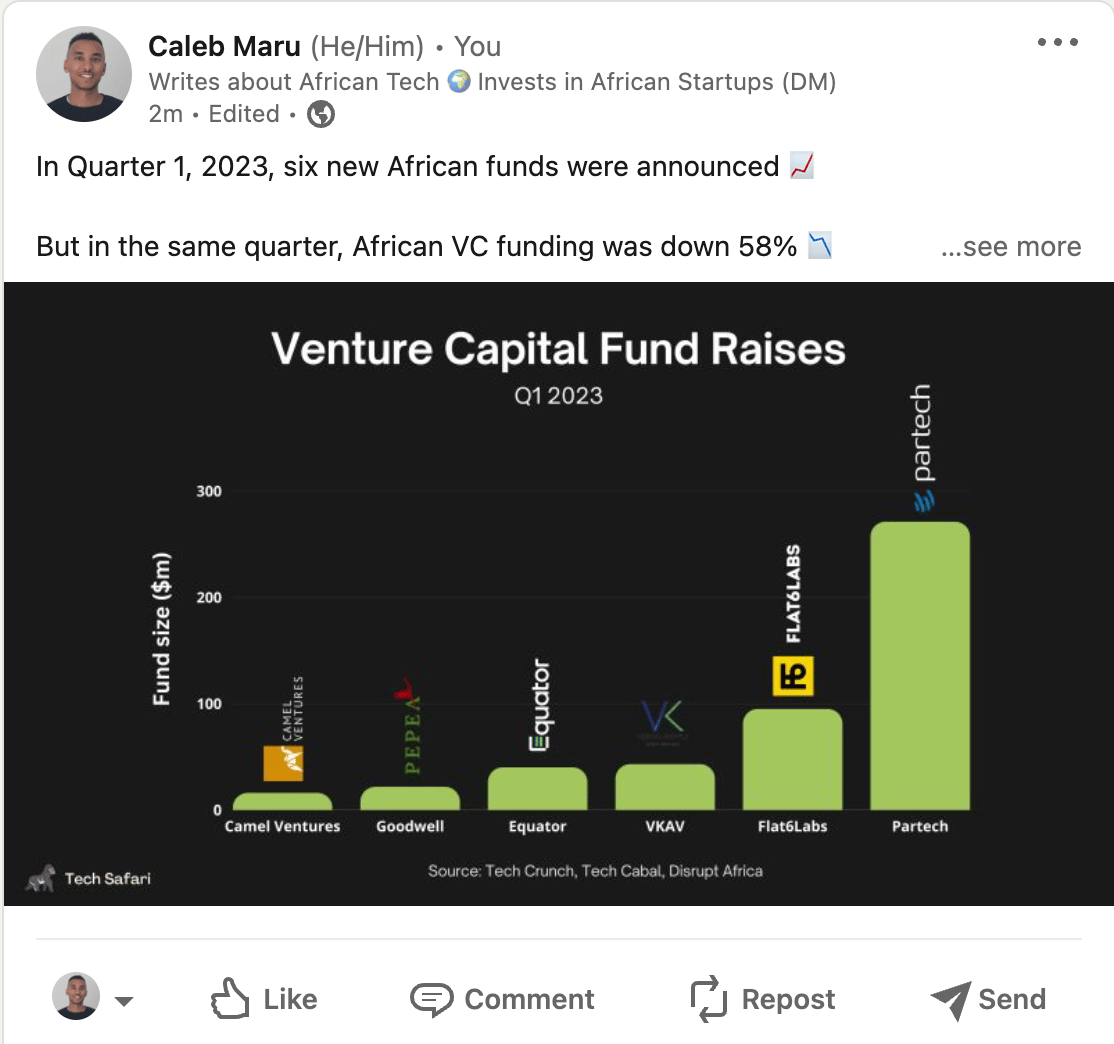Click the Flat6Labs yellow logo in chart
Image resolution: width=1114 pixels, height=1044 pixels.
click(x=794, y=676)
